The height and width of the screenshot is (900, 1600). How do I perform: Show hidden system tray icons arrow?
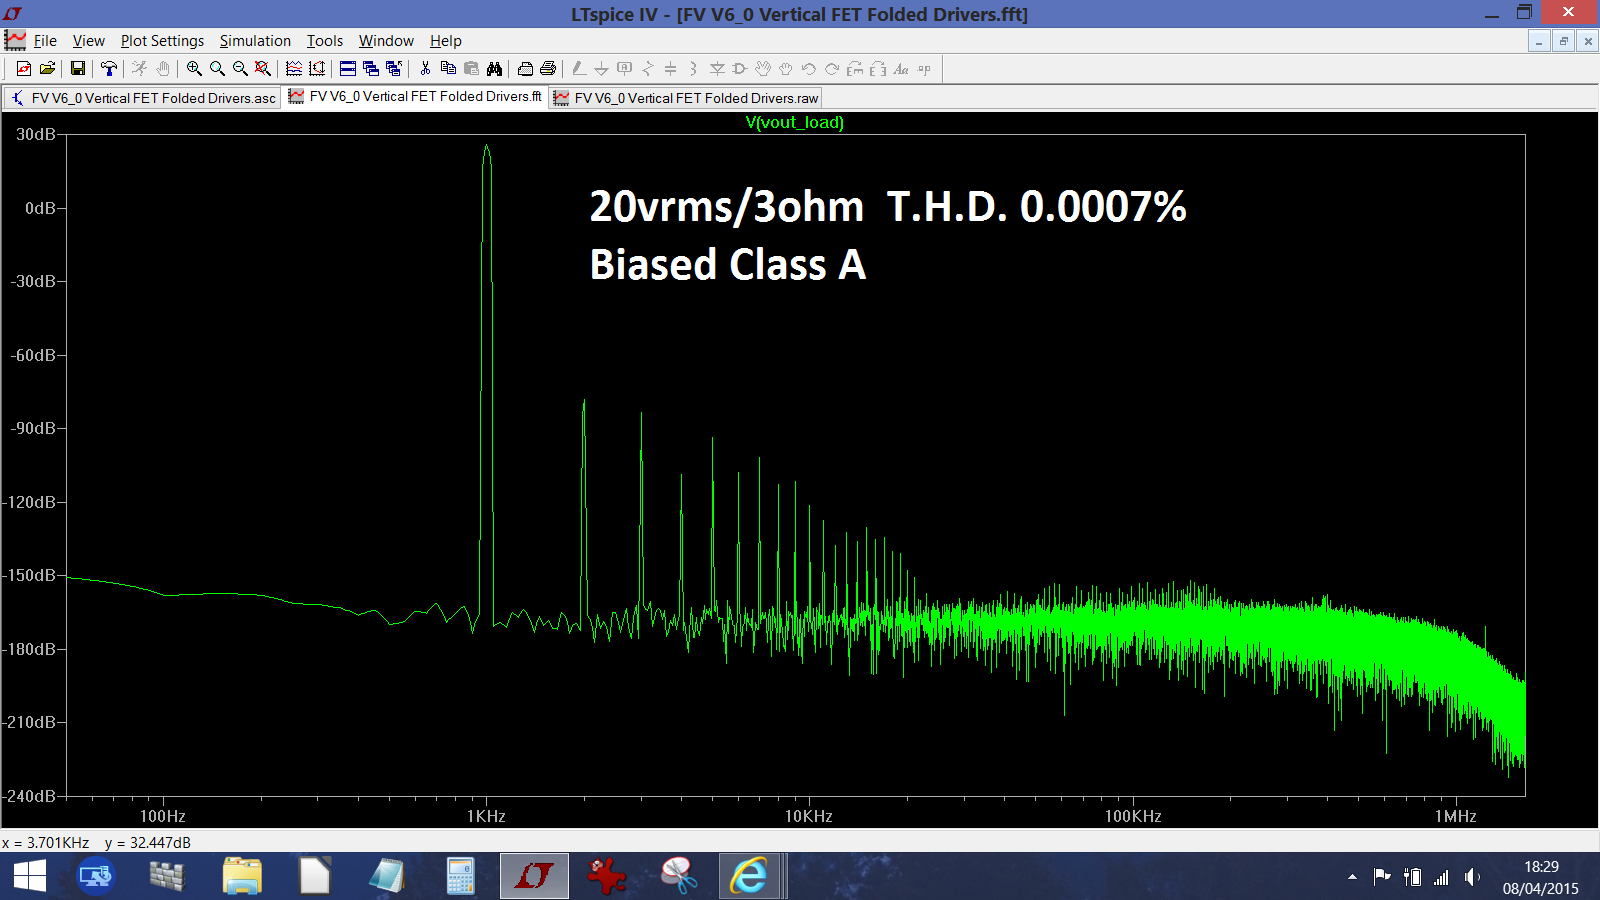[x=1352, y=877]
